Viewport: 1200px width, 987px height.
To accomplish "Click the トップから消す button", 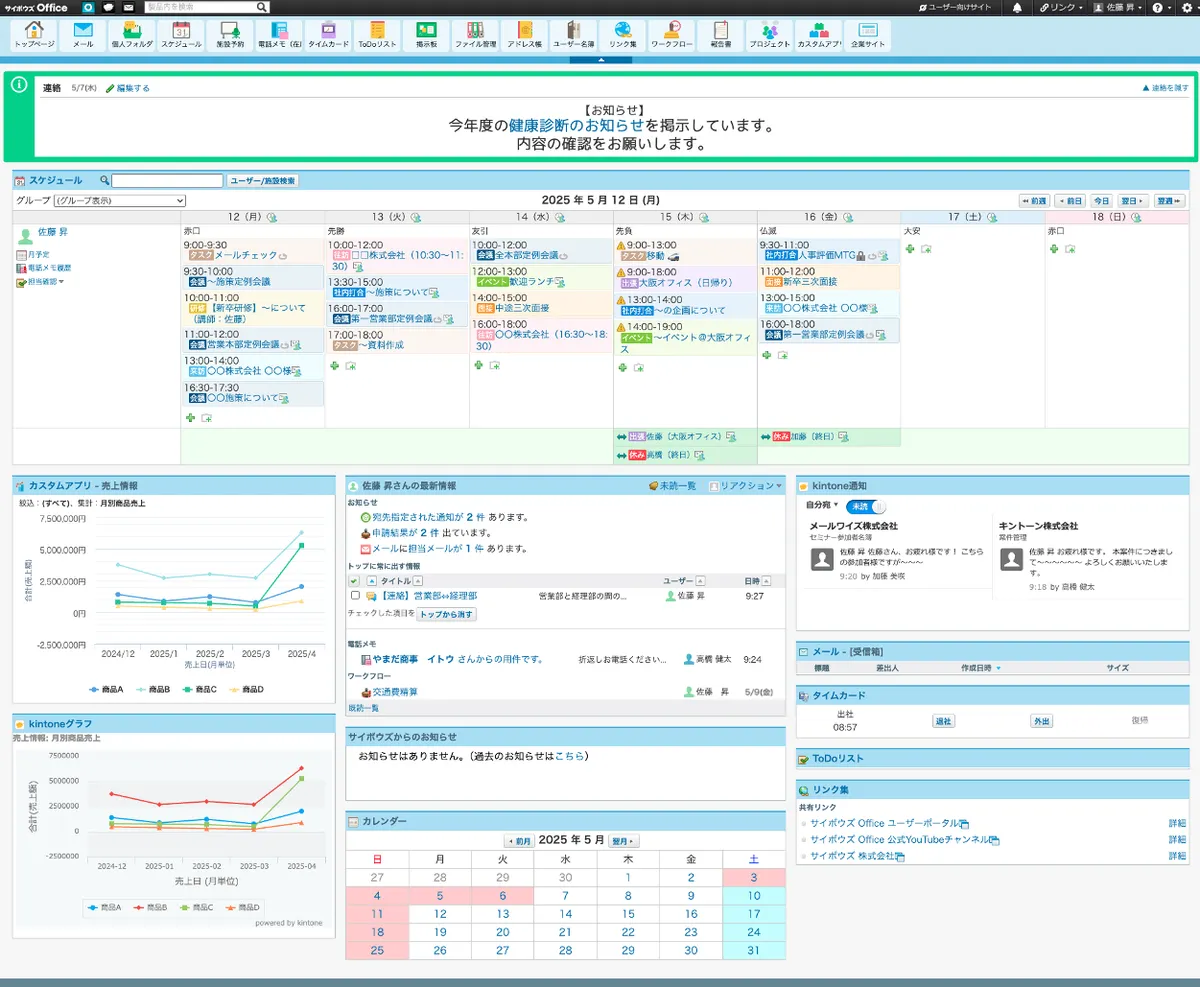I will [446, 614].
